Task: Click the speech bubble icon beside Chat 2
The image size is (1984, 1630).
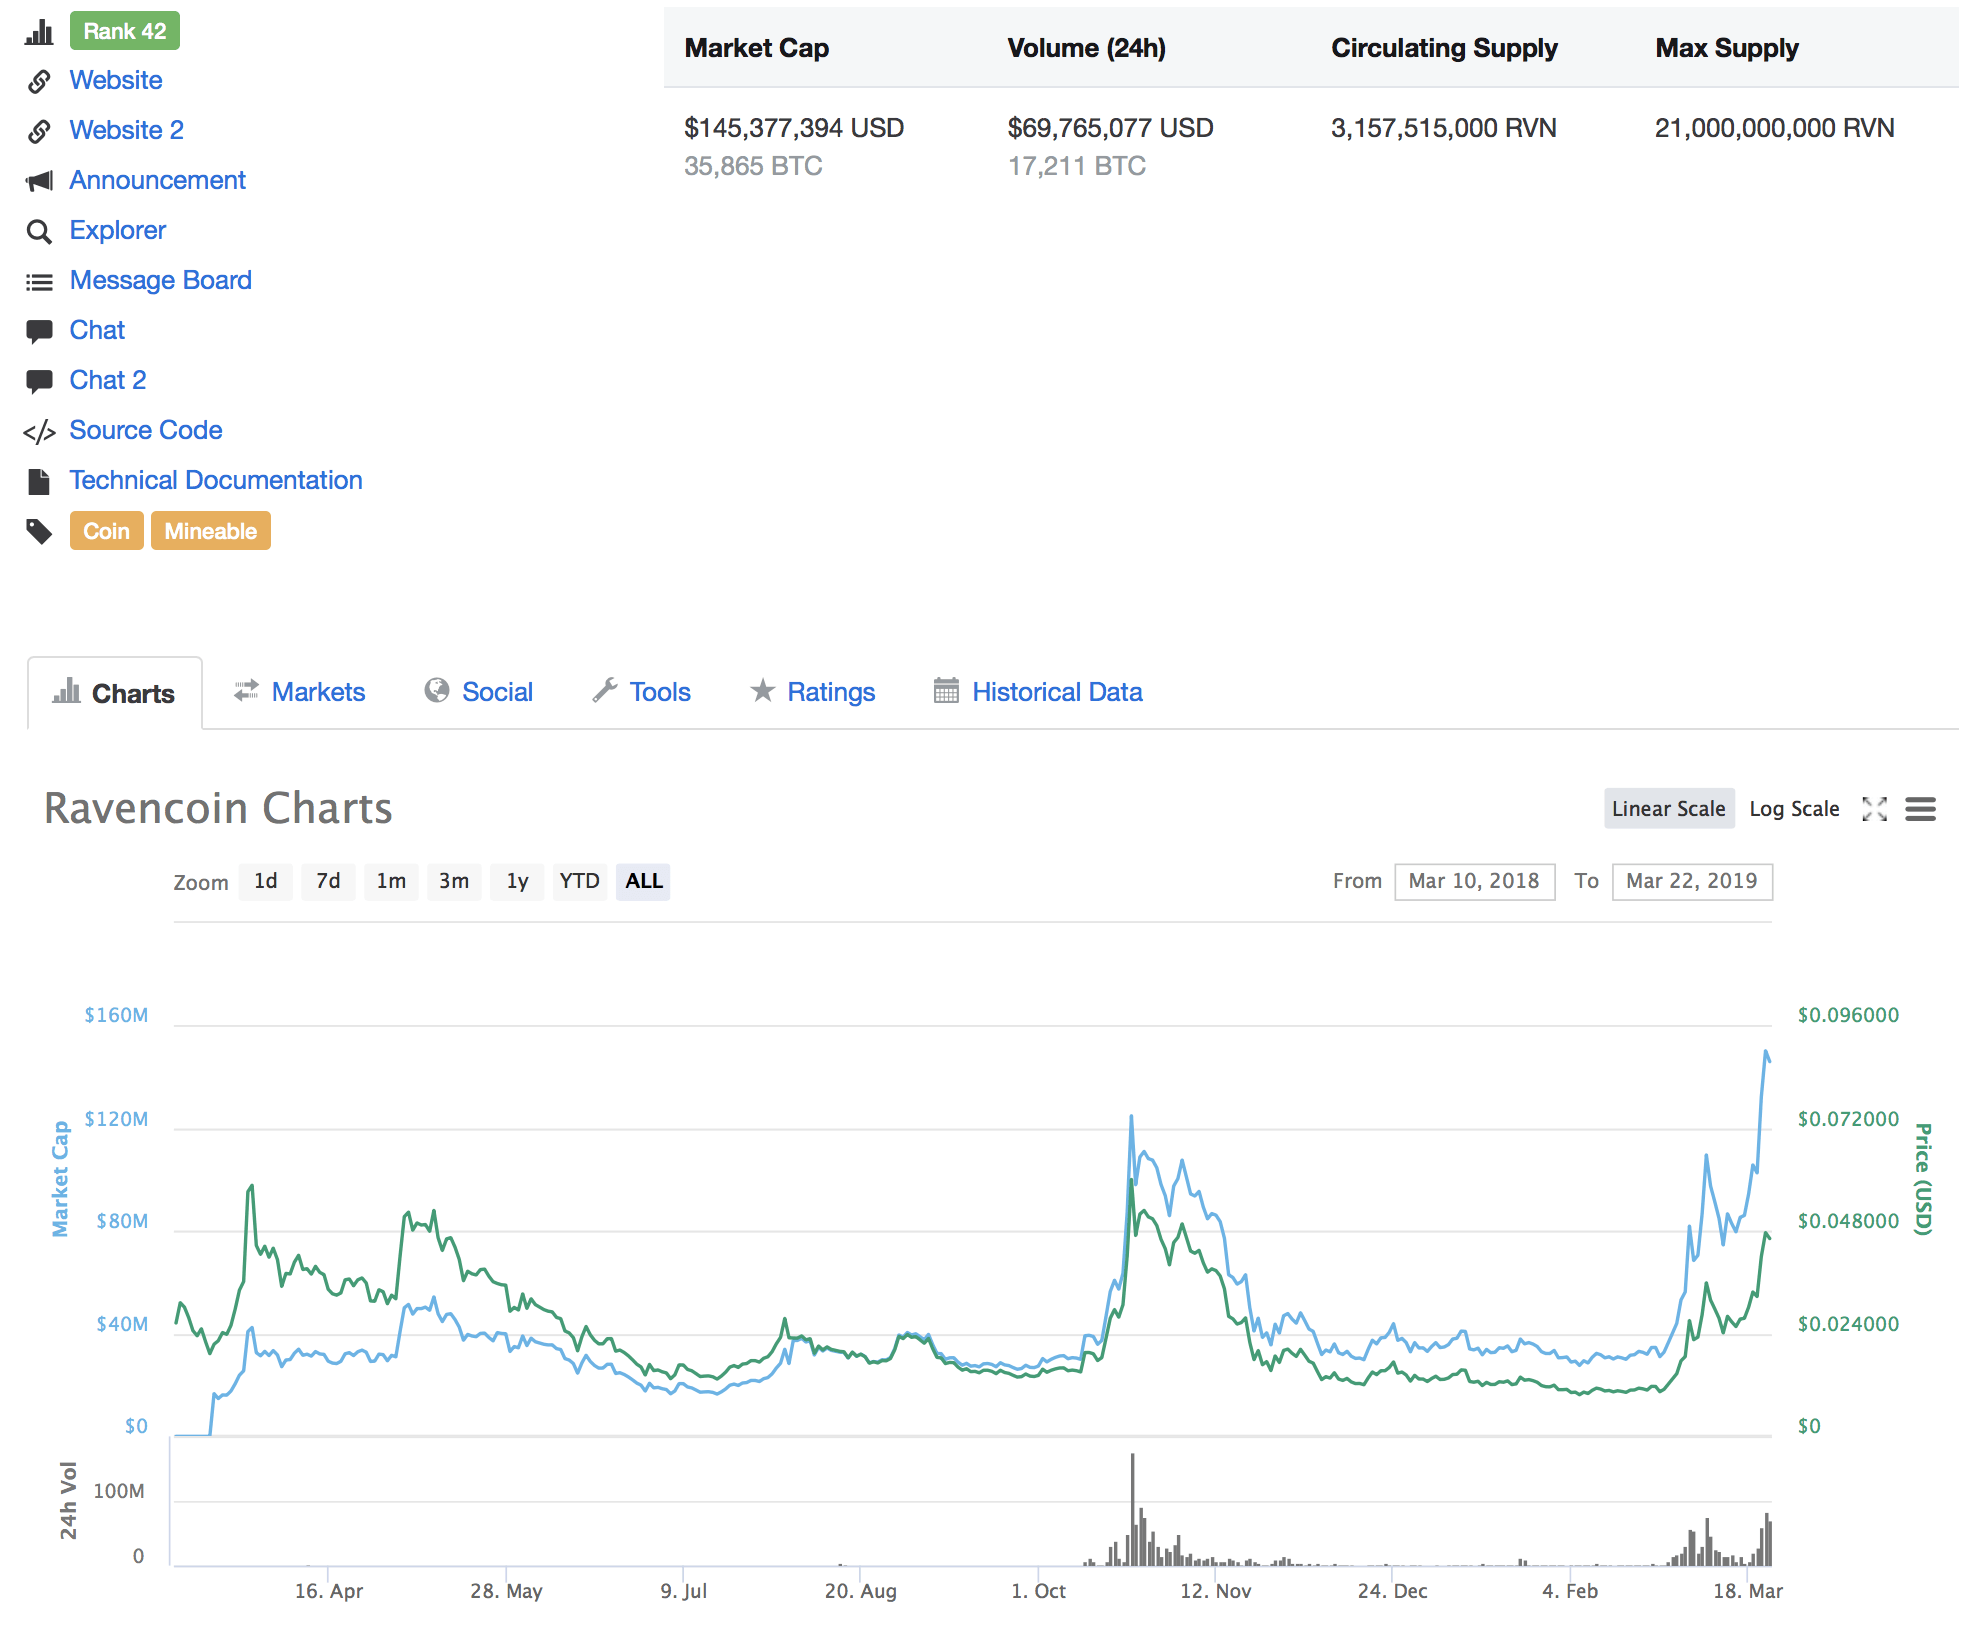Action: tap(39, 382)
